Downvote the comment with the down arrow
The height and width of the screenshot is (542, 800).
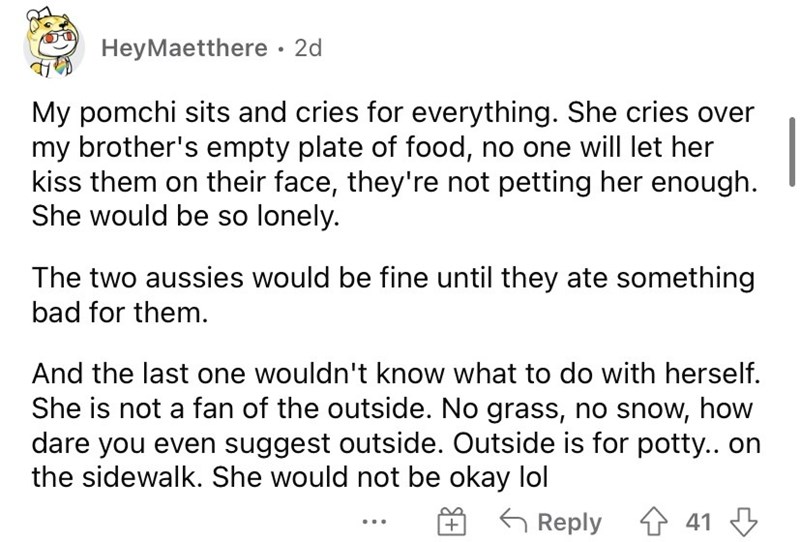click(x=744, y=522)
